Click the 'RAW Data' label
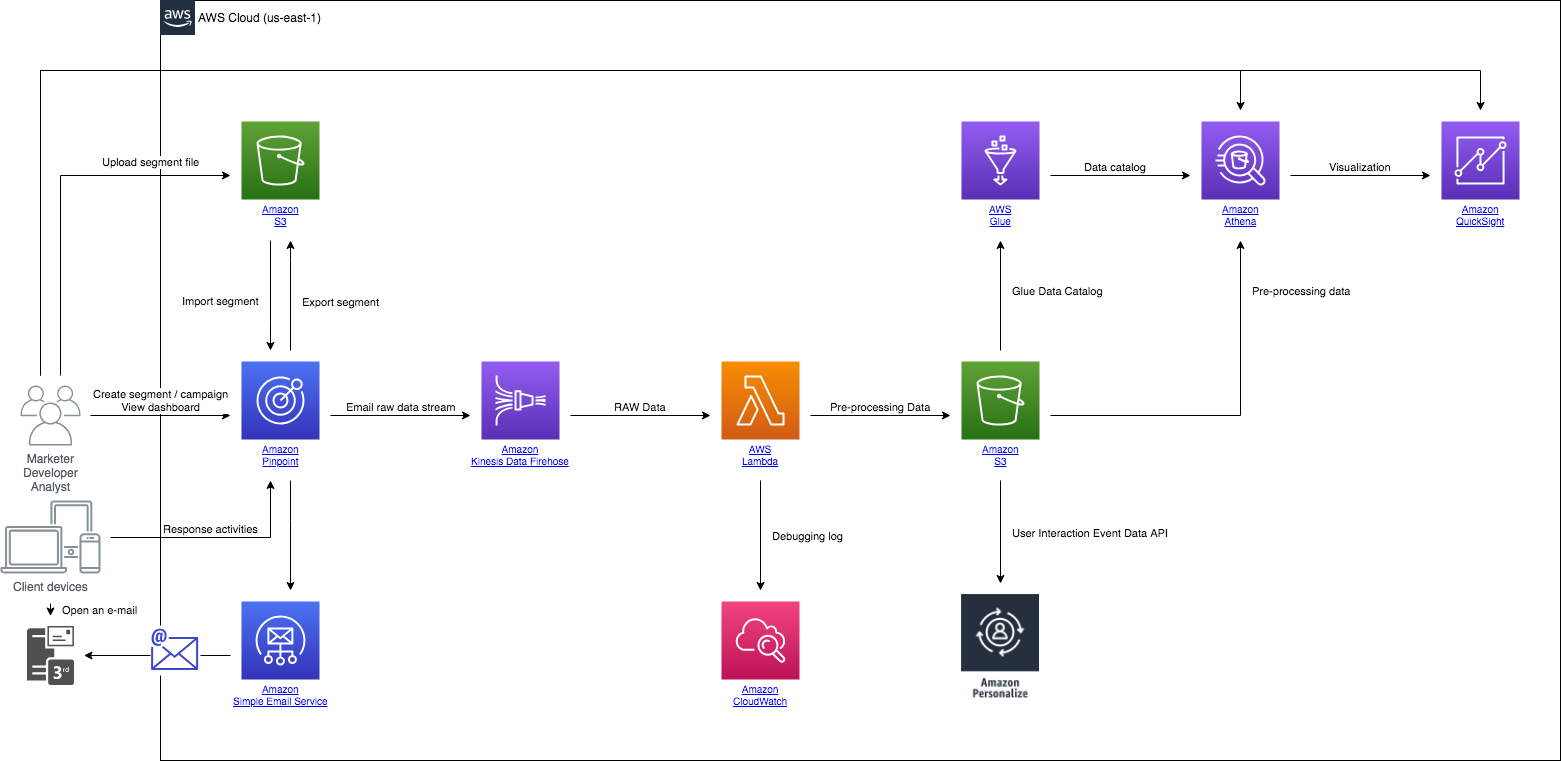Image resolution: width=1561 pixels, height=761 pixels. 640,407
